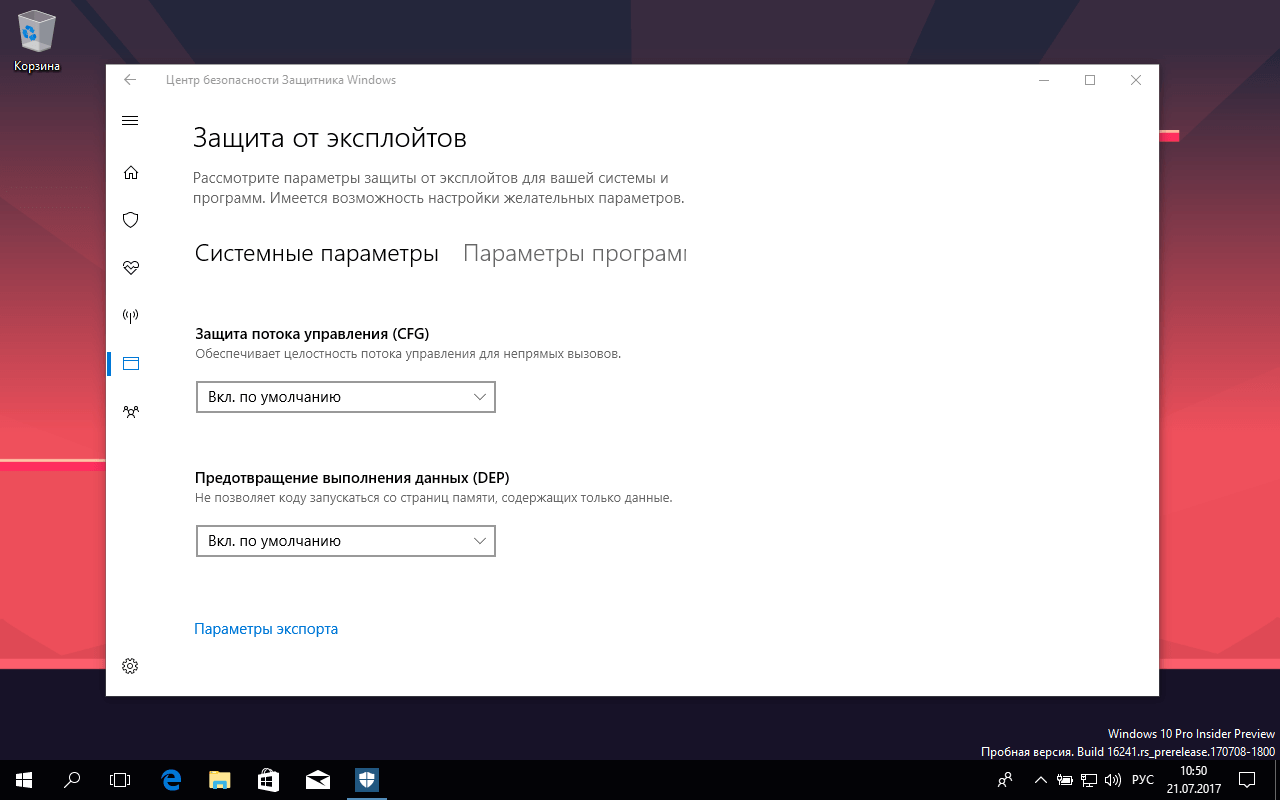1280x800 pixels.
Task: Open the Windows Store from the taskbar
Action: (x=268, y=780)
